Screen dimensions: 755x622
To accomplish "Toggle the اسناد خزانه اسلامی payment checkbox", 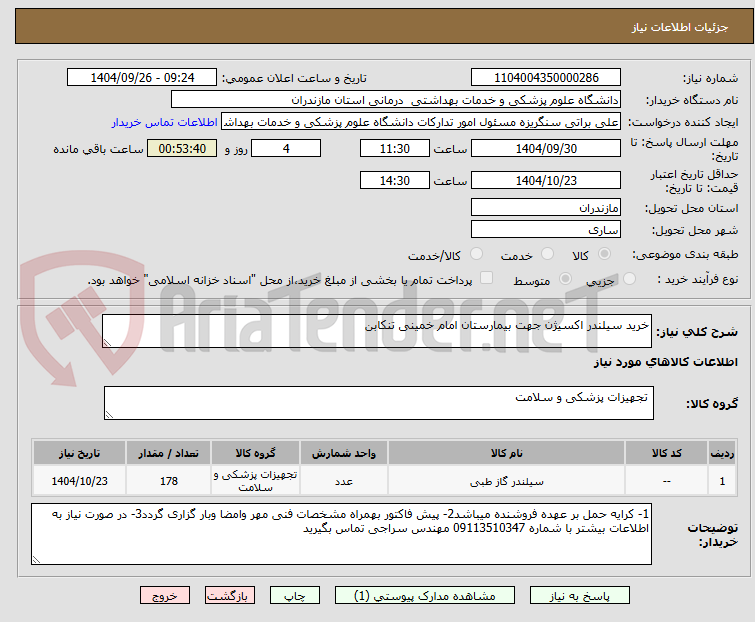I will click(487, 278).
